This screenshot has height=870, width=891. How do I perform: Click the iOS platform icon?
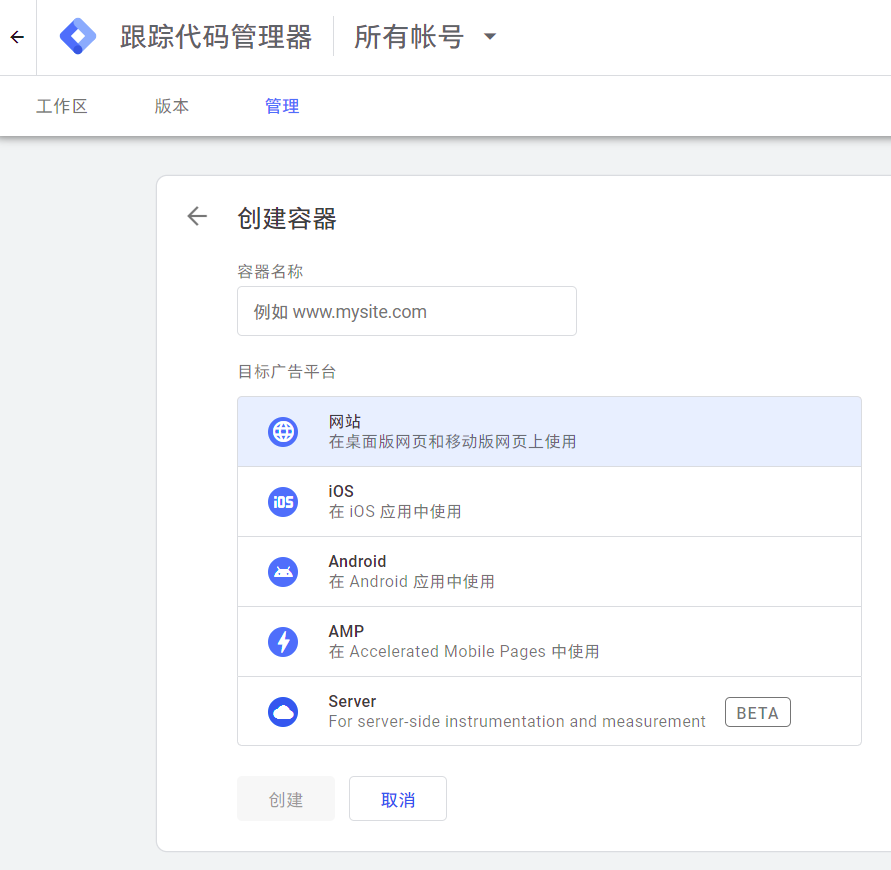tap(283, 502)
